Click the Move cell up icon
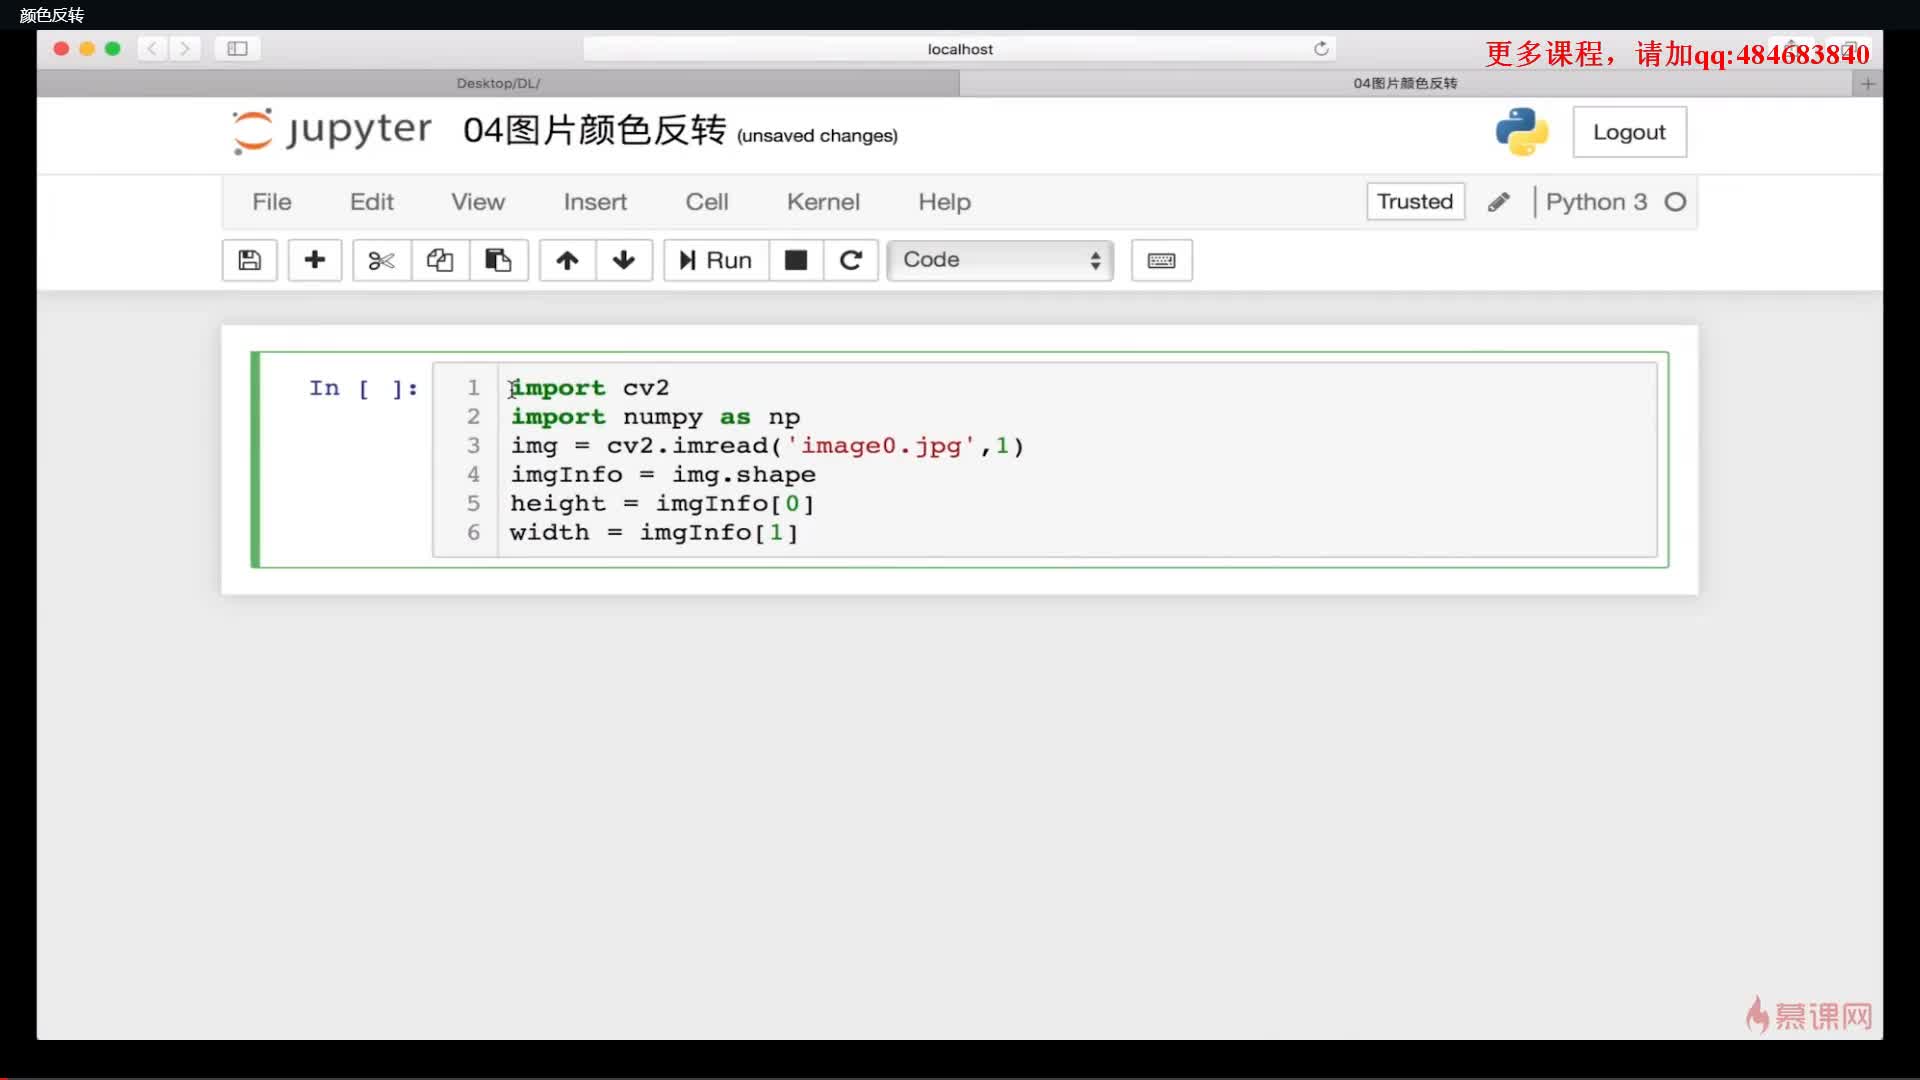 coord(566,260)
